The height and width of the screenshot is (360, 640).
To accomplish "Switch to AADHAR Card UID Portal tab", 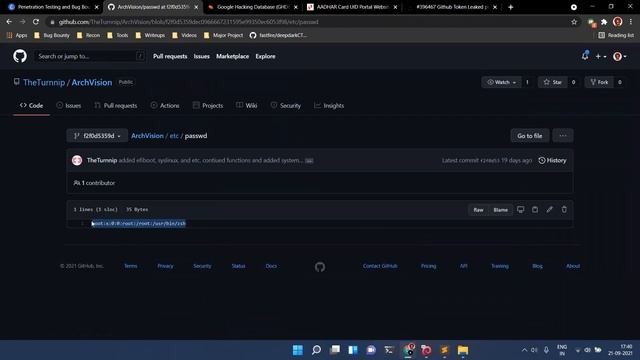I will click(x=353, y=7).
